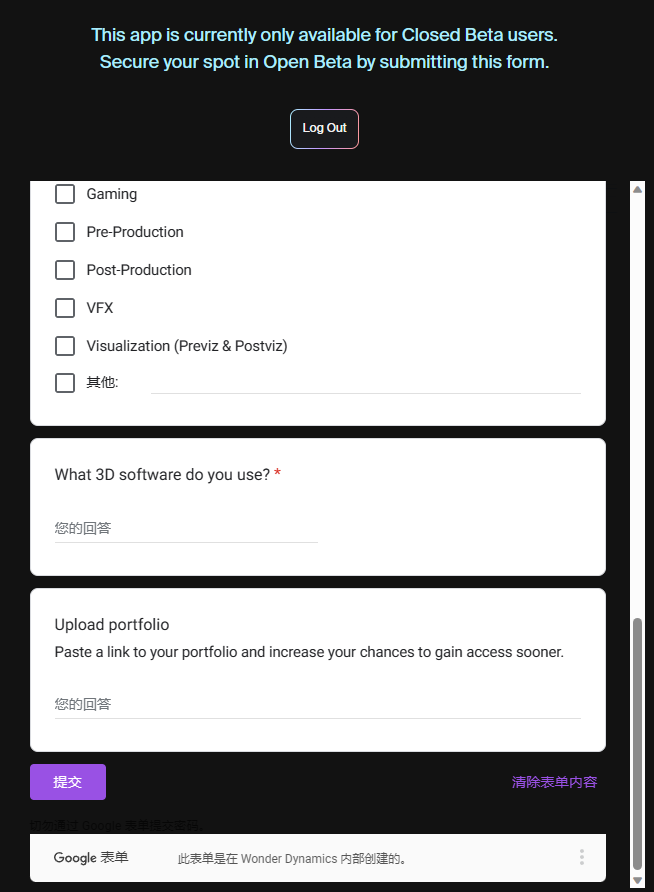Open the three-dot menu in footer
Screen dimensions: 654x892
(581, 857)
